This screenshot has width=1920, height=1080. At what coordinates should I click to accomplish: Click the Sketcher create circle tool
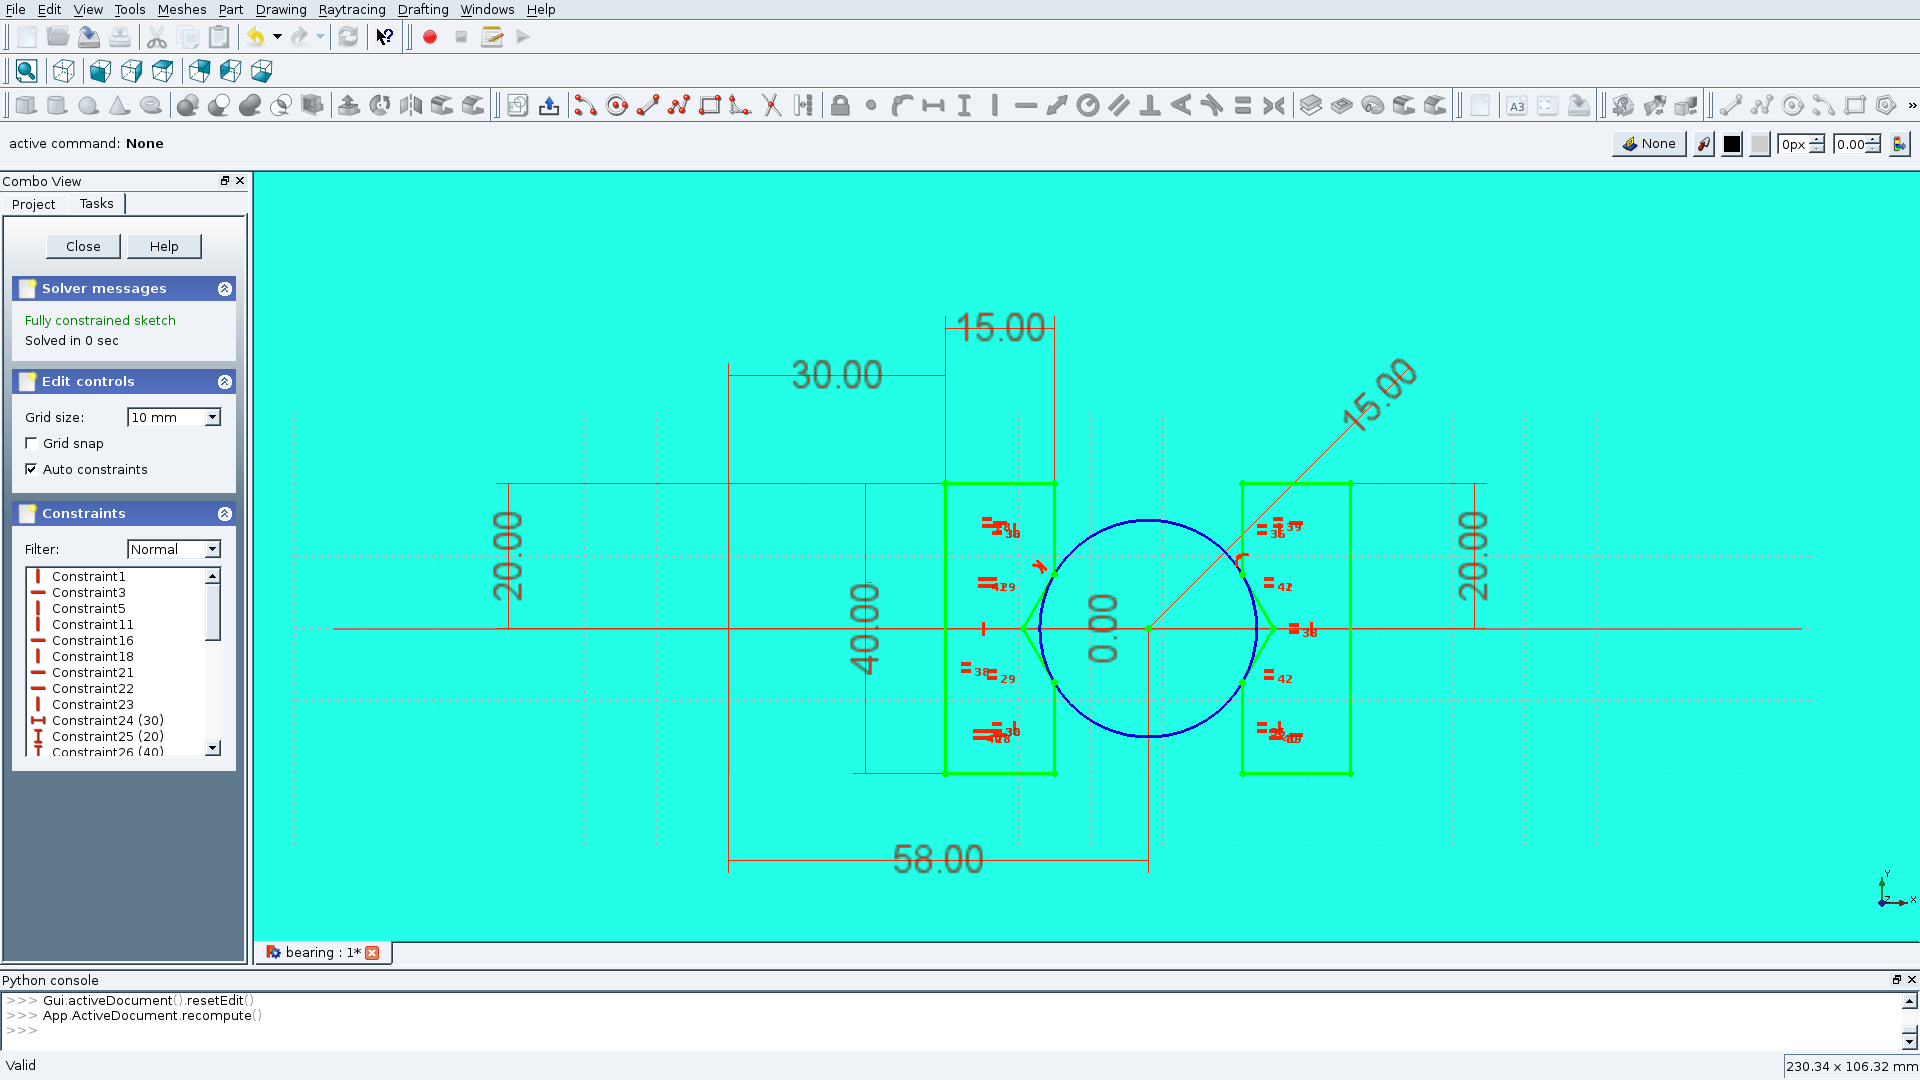click(x=617, y=105)
